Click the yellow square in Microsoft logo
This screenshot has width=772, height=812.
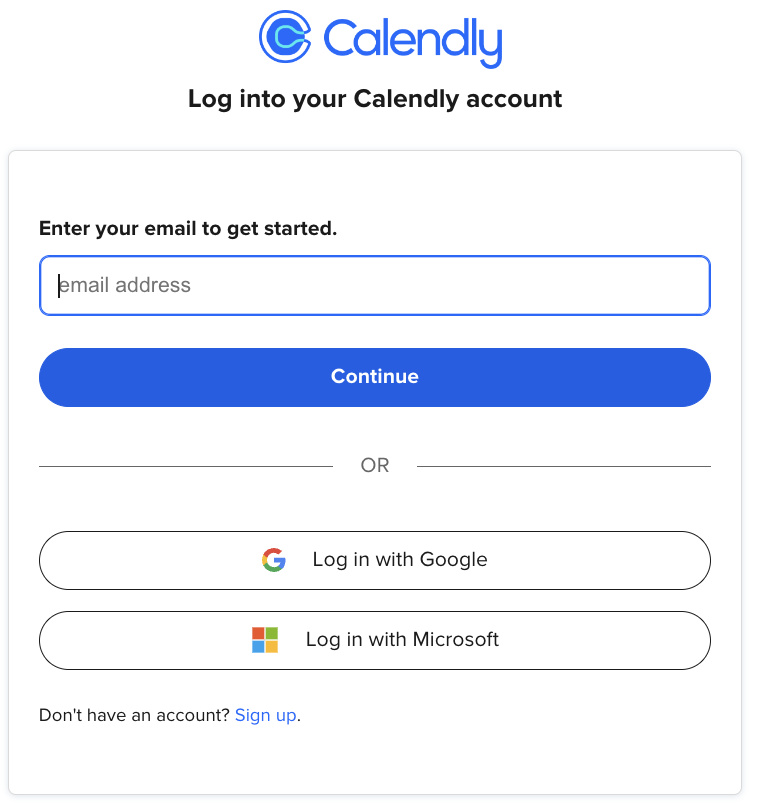click(x=272, y=647)
